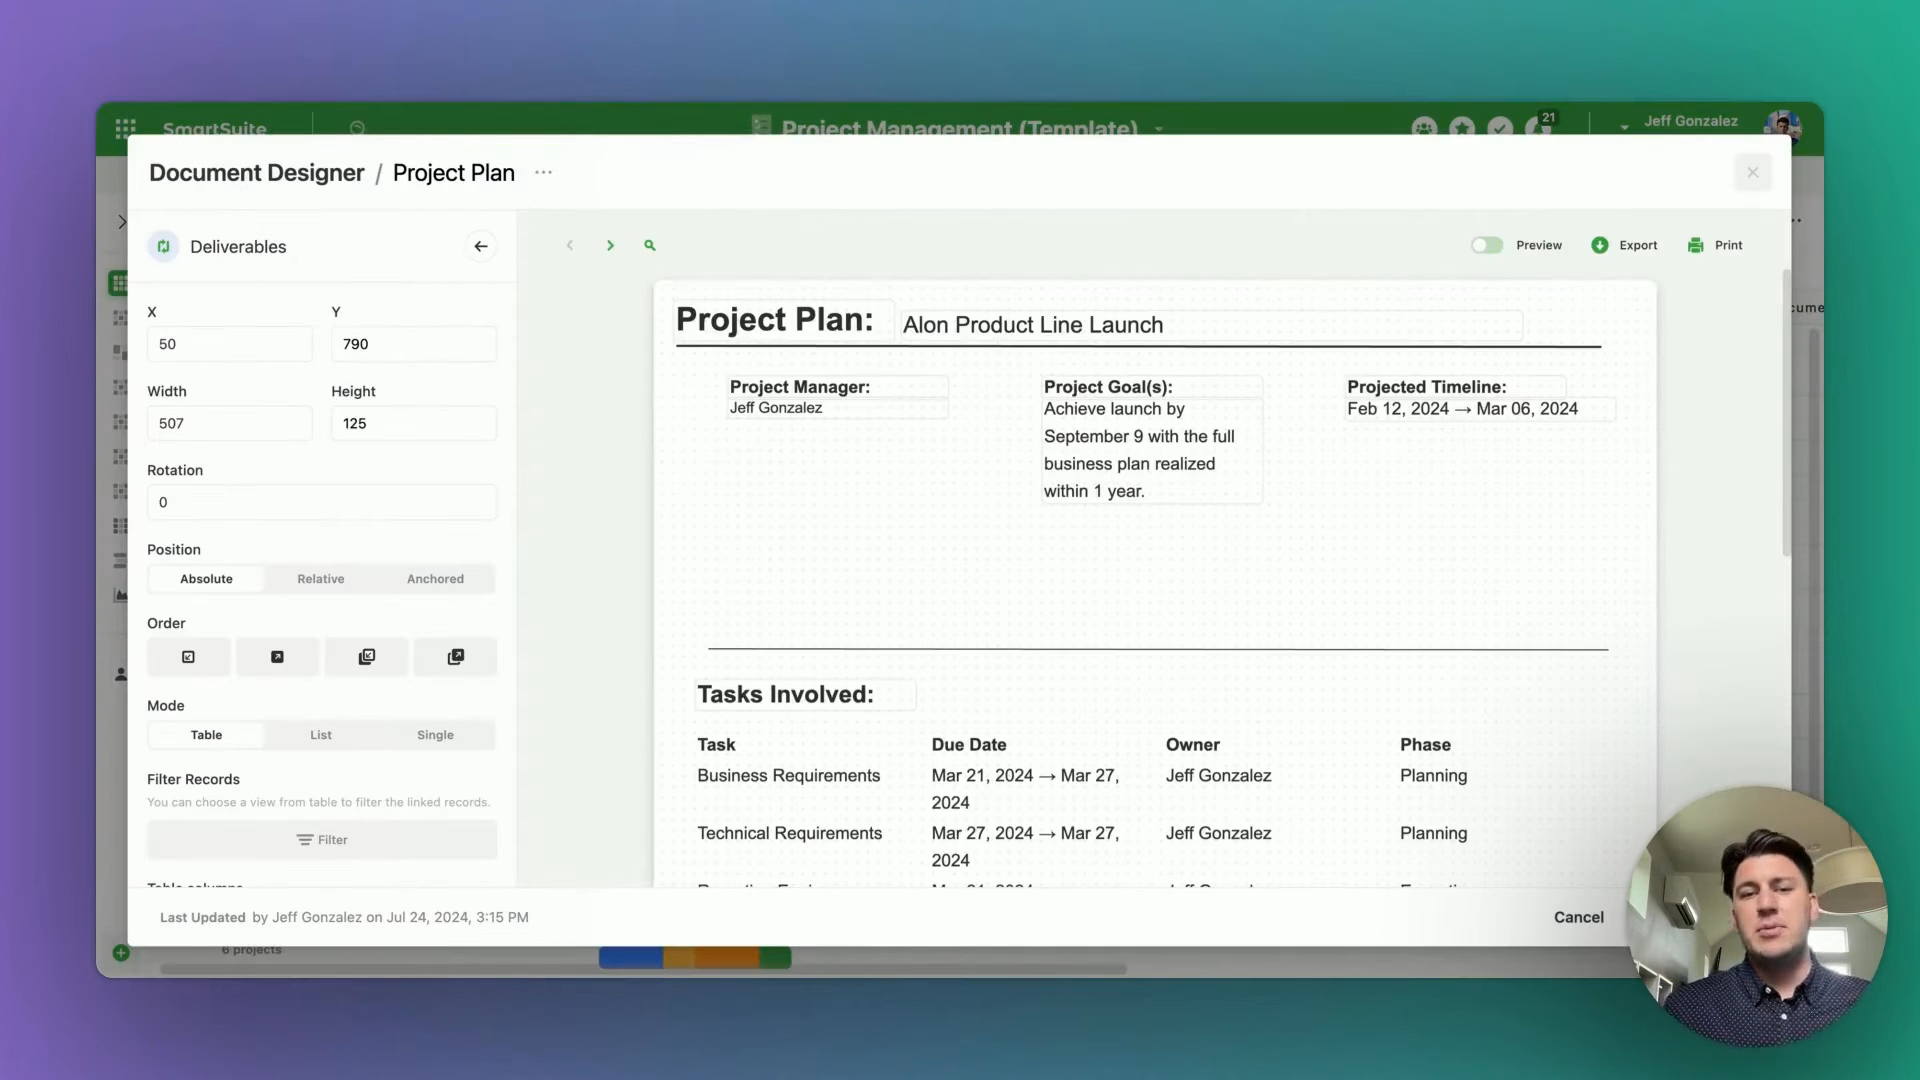Click the green Export icon
1920x1080 pixels.
(1600, 245)
